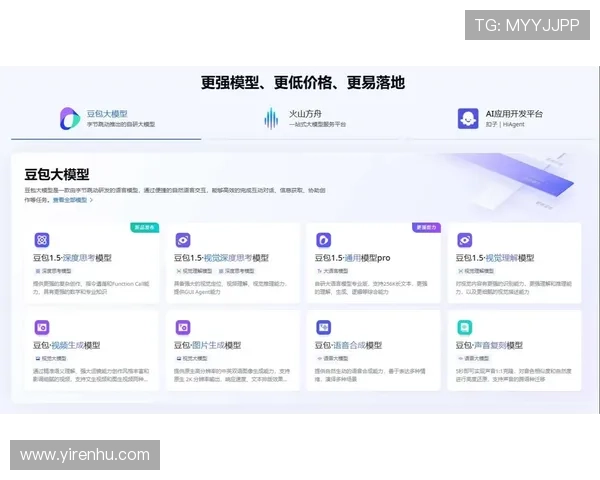Image resolution: width=600 pixels, height=480 pixels.
Task: Switch to the AI应用开发平台 tab
Action: 500,119
